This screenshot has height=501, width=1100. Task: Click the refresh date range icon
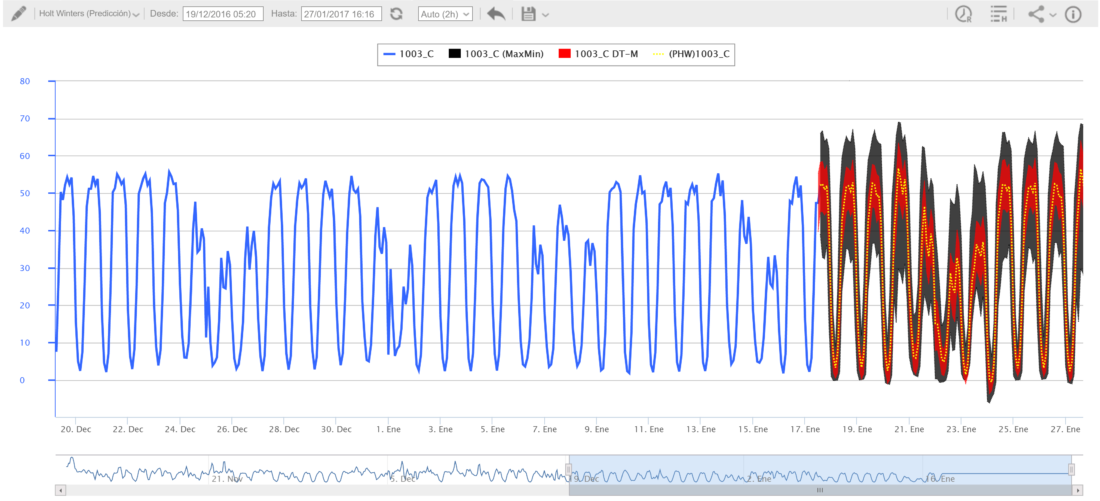[x=396, y=14]
